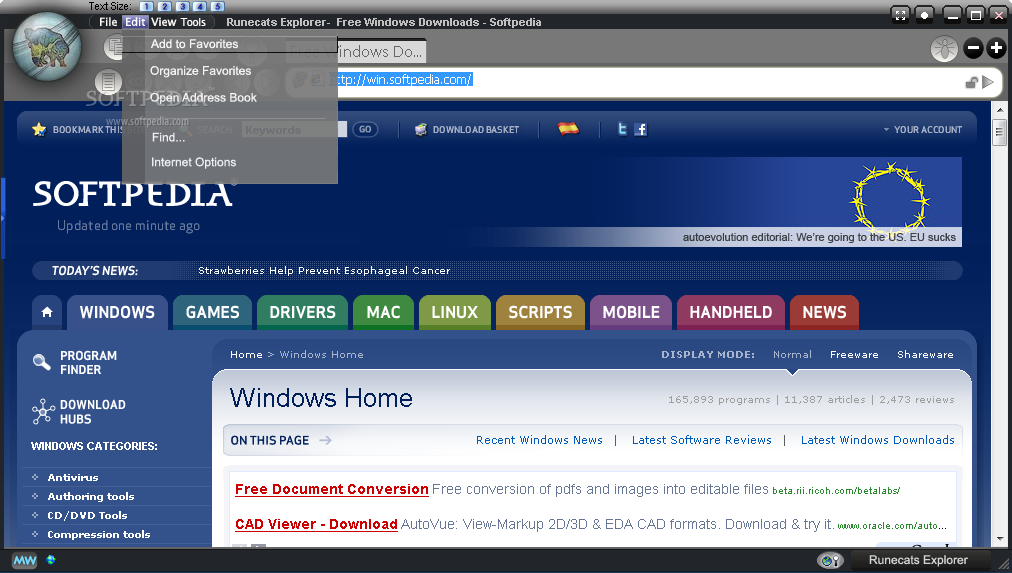Open the Facebook icon link
This screenshot has height=573, width=1012.
(x=640, y=130)
